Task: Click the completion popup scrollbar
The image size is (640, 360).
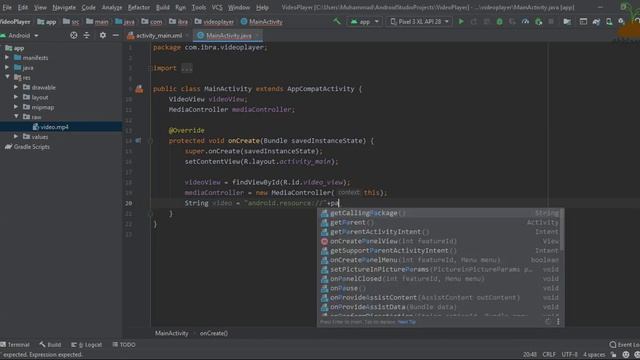Action: point(562,229)
